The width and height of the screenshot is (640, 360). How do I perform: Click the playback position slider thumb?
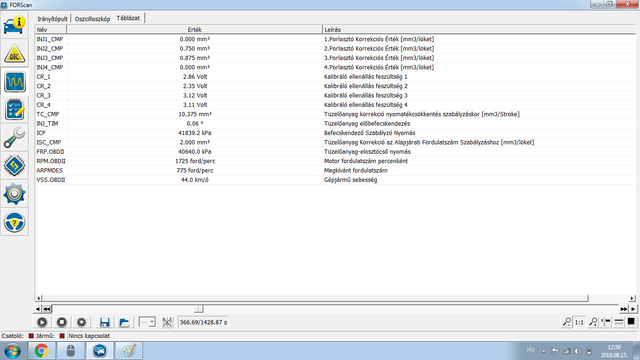pos(199,309)
